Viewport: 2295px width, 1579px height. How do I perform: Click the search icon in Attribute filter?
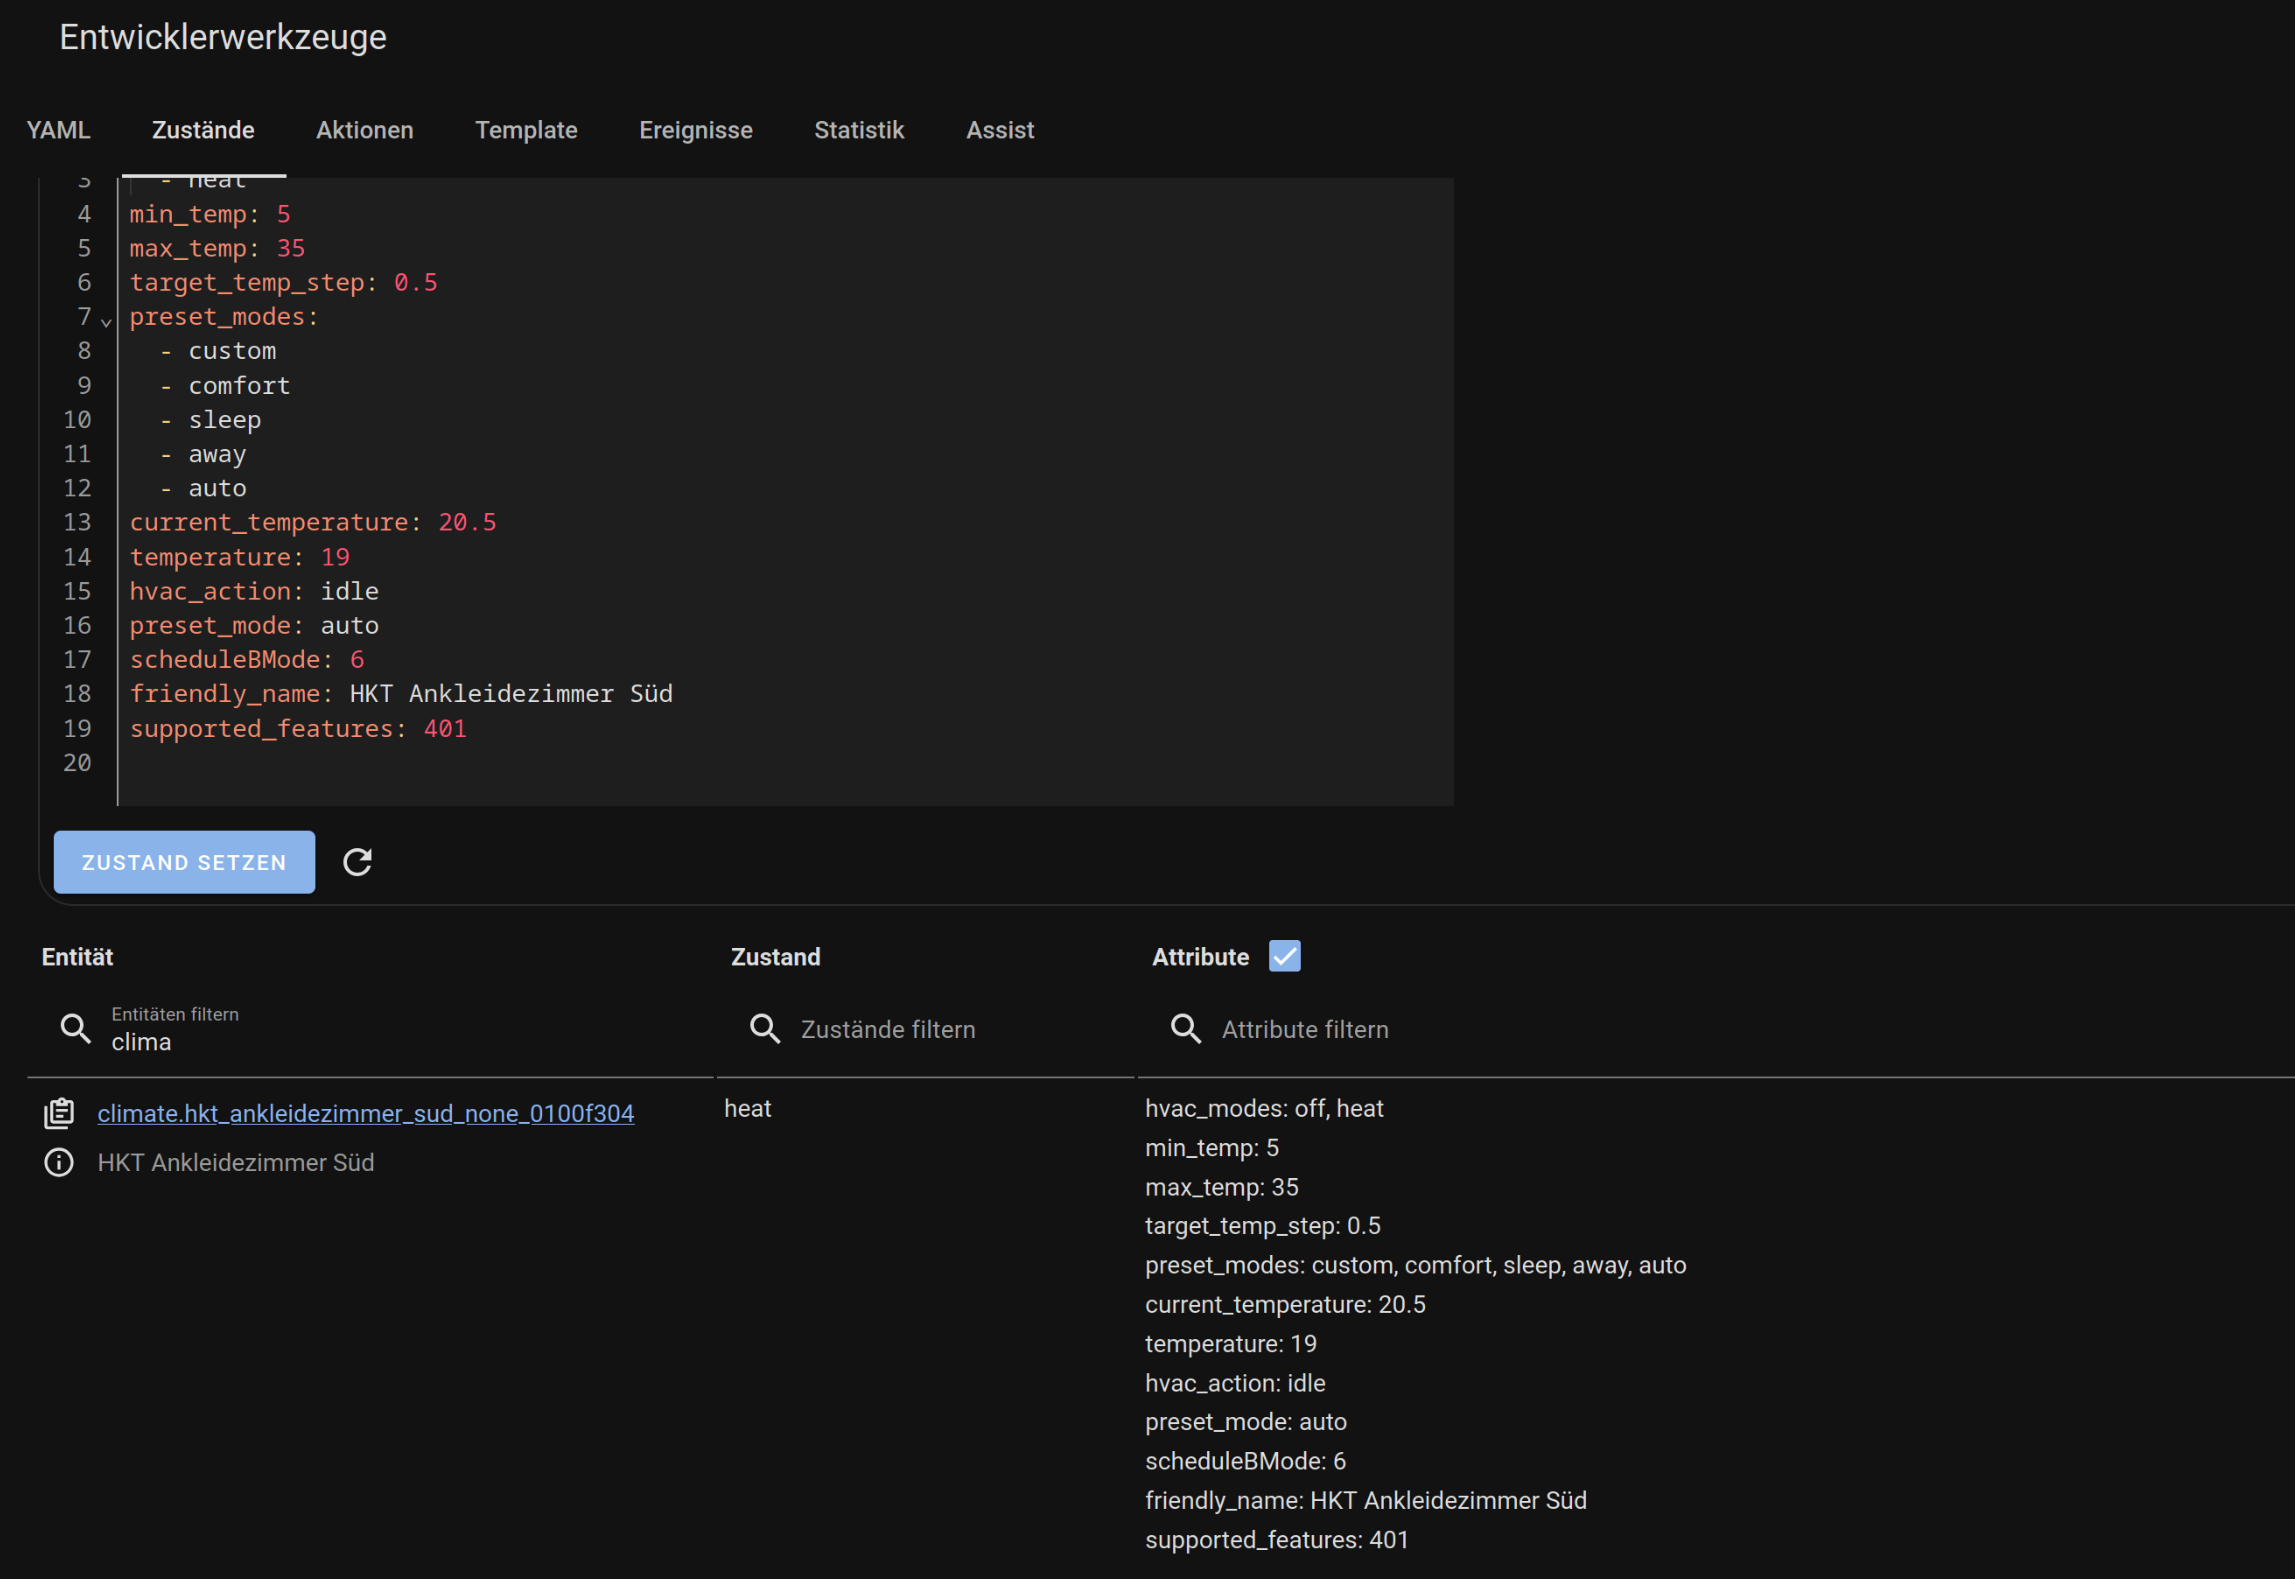coord(1186,1028)
